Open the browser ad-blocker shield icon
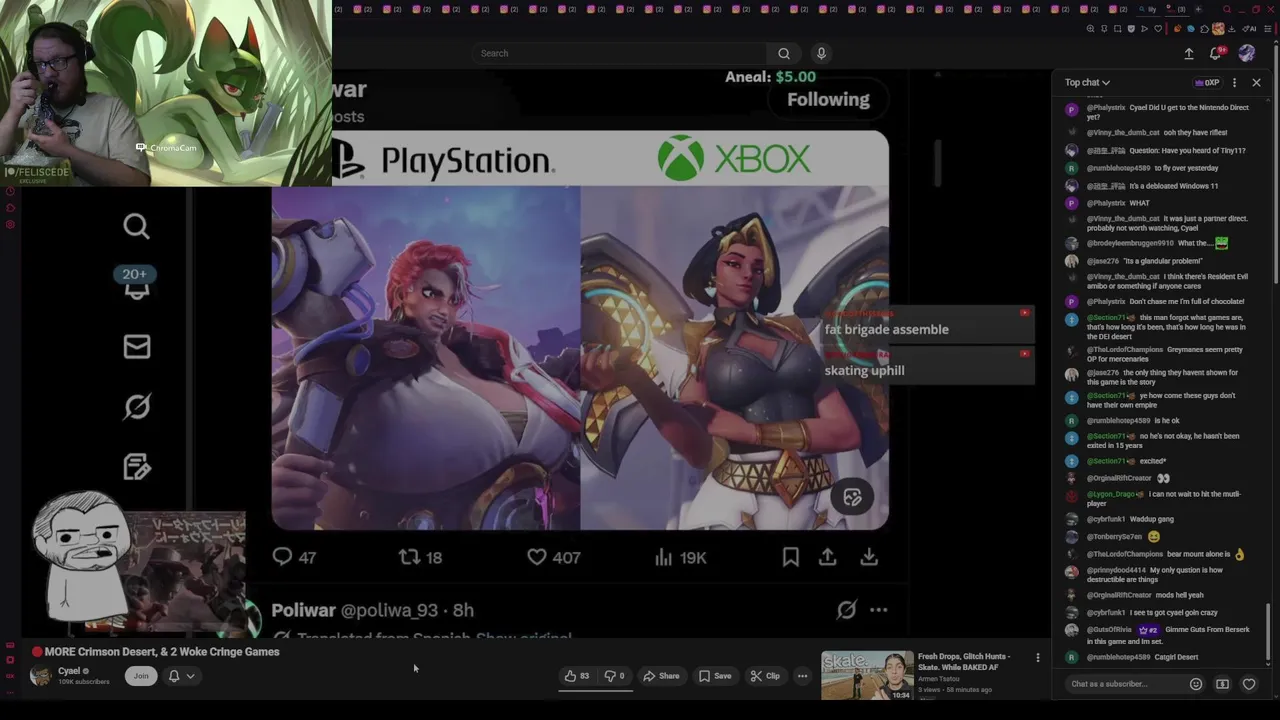The width and height of the screenshot is (1280, 720). pyautogui.click(x=1131, y=29)
